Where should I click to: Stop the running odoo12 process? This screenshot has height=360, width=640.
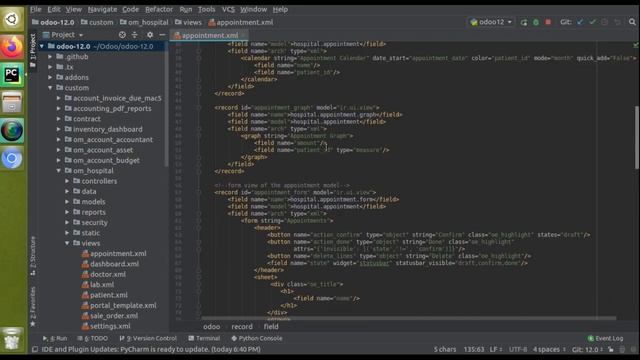[548, 22]
